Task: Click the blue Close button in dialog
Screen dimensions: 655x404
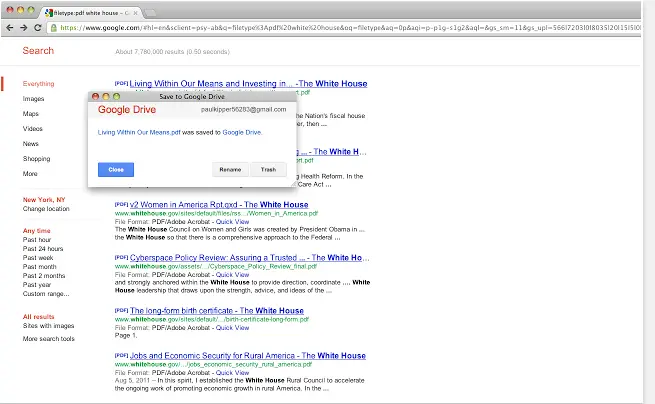Action: 116,170
